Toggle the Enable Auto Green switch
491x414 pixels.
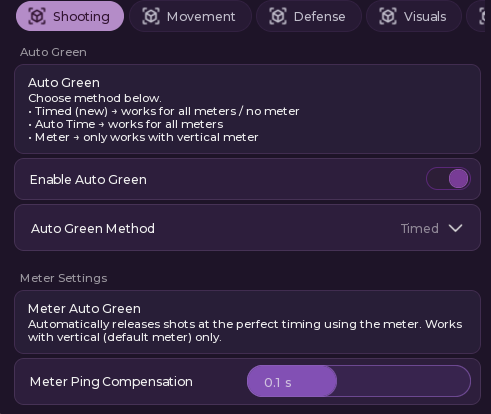coord(448,179)
